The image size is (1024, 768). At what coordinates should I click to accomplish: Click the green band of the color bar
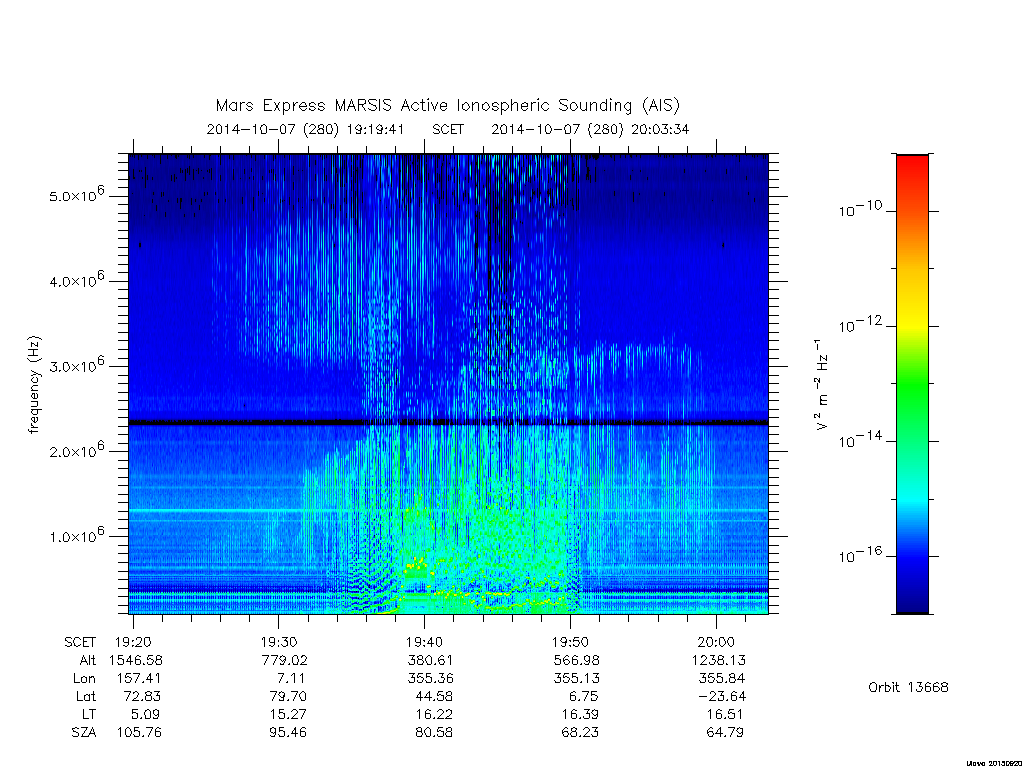click(912, 385)
